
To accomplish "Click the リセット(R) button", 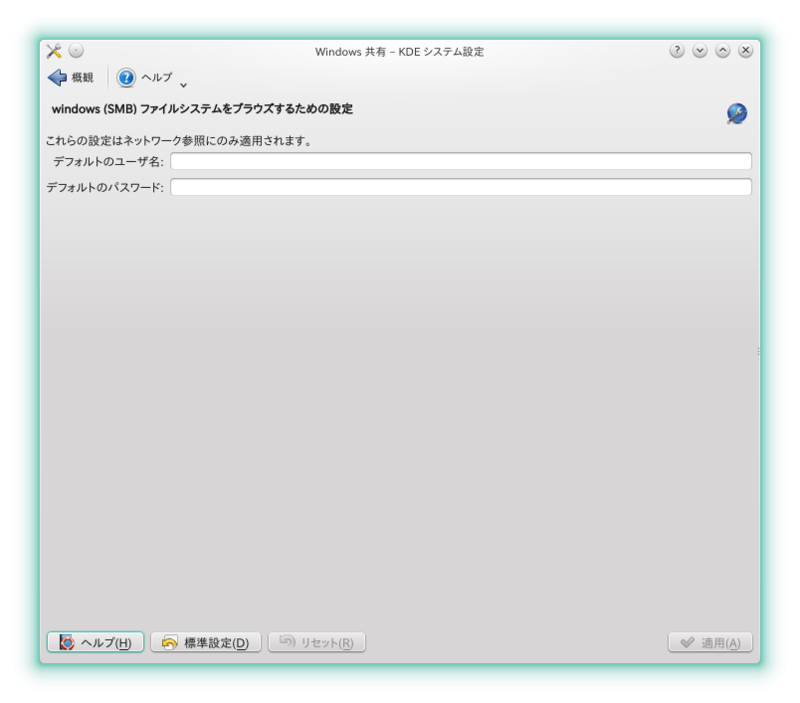I will click(x=317, y=642).
